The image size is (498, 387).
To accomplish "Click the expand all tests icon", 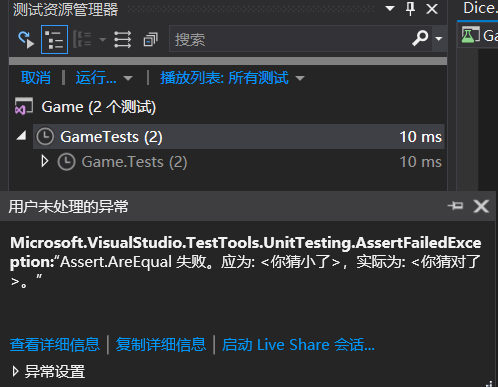I will 122,39.
